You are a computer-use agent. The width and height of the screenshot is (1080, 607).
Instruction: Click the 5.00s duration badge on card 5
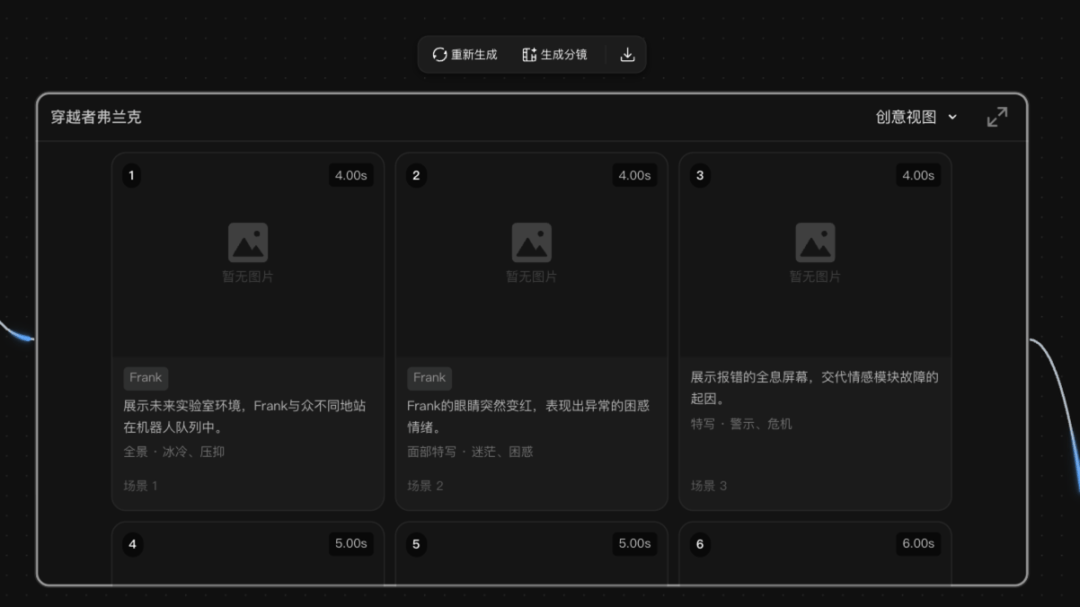click(634, 544)
